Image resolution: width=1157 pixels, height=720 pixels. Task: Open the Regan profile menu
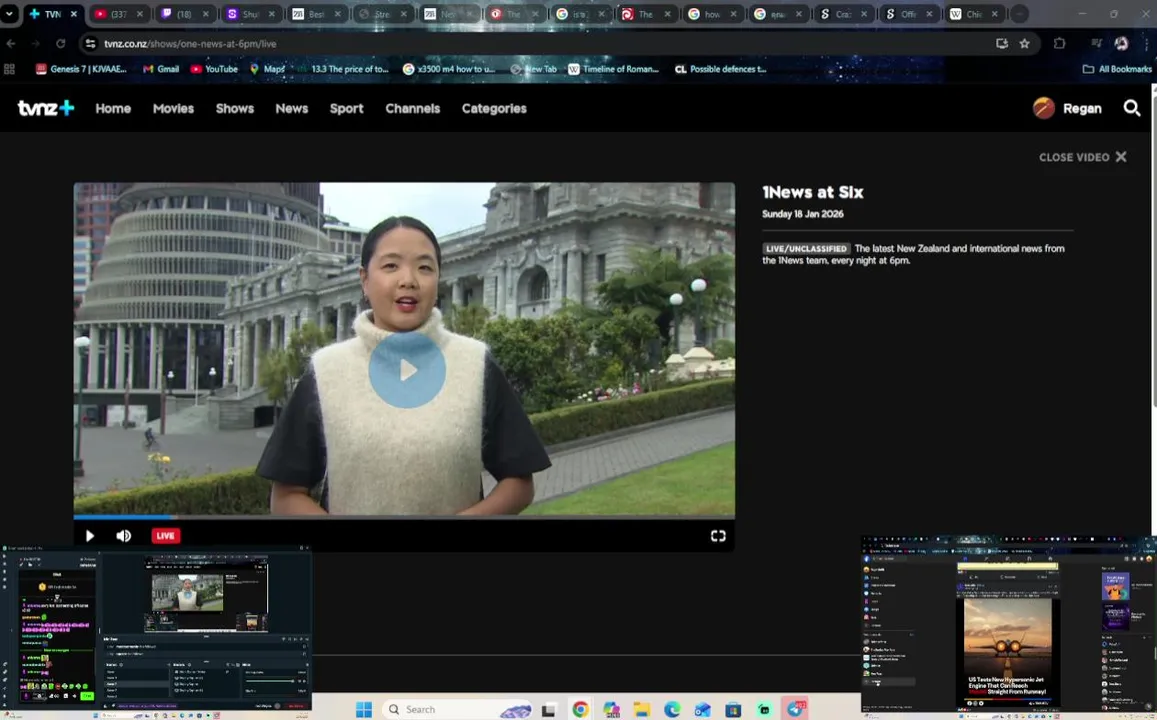[x=1082, y=108]
